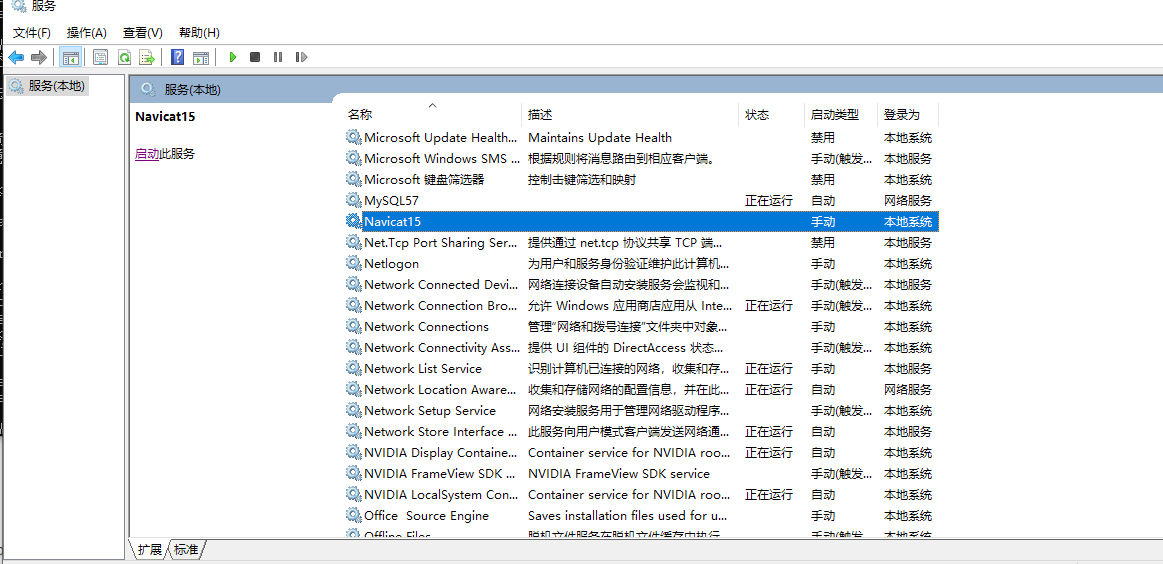
Task: Switch to the 扩展 tab
Action: point(150,549)
